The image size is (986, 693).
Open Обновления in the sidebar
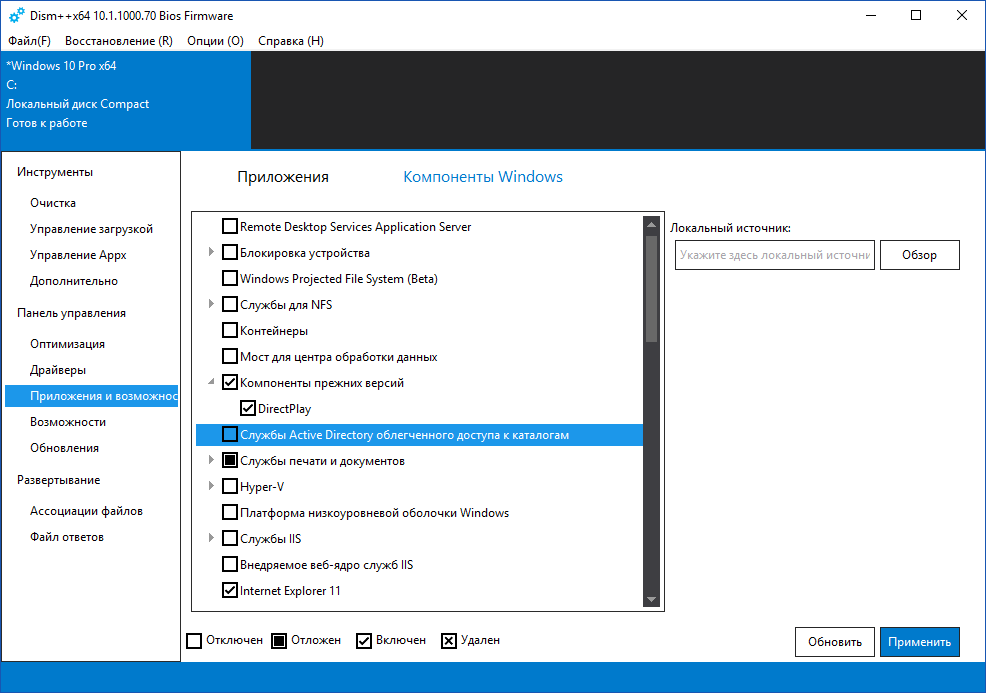pyautogui.click(x=64, y=448)
